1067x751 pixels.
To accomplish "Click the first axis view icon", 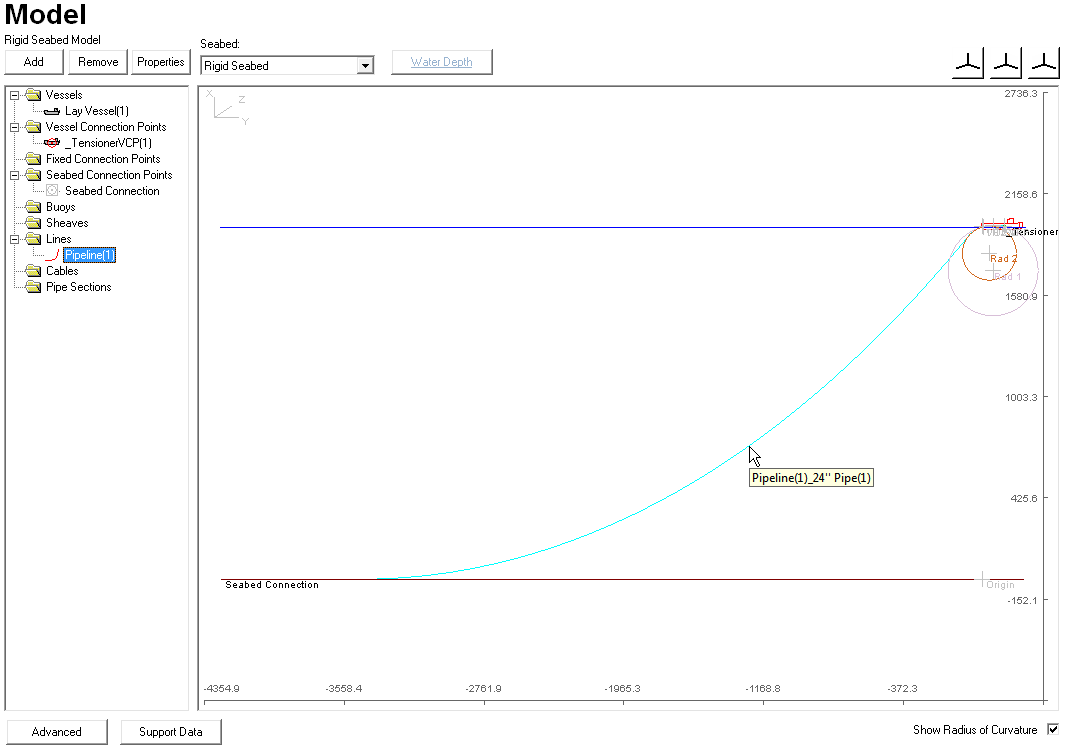I will [x=967, y=64].
